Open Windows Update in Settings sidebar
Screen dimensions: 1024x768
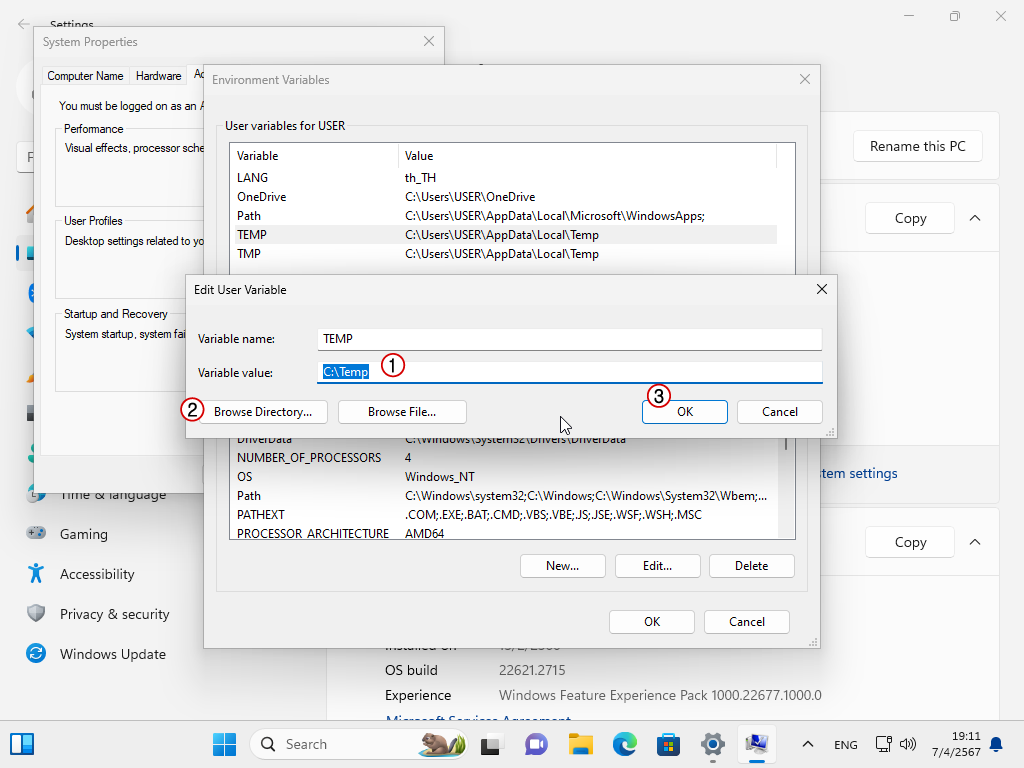click(112, 654)
